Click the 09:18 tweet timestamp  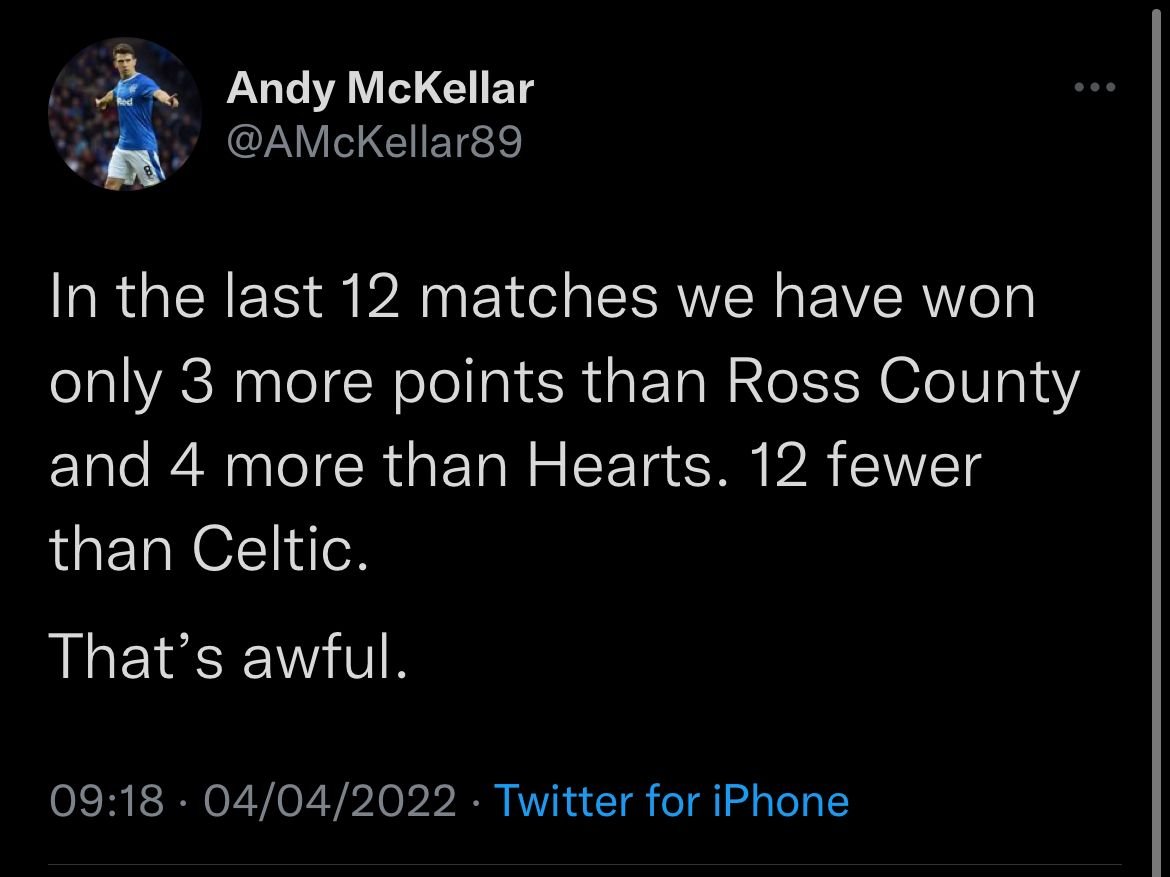click(107, 801)
